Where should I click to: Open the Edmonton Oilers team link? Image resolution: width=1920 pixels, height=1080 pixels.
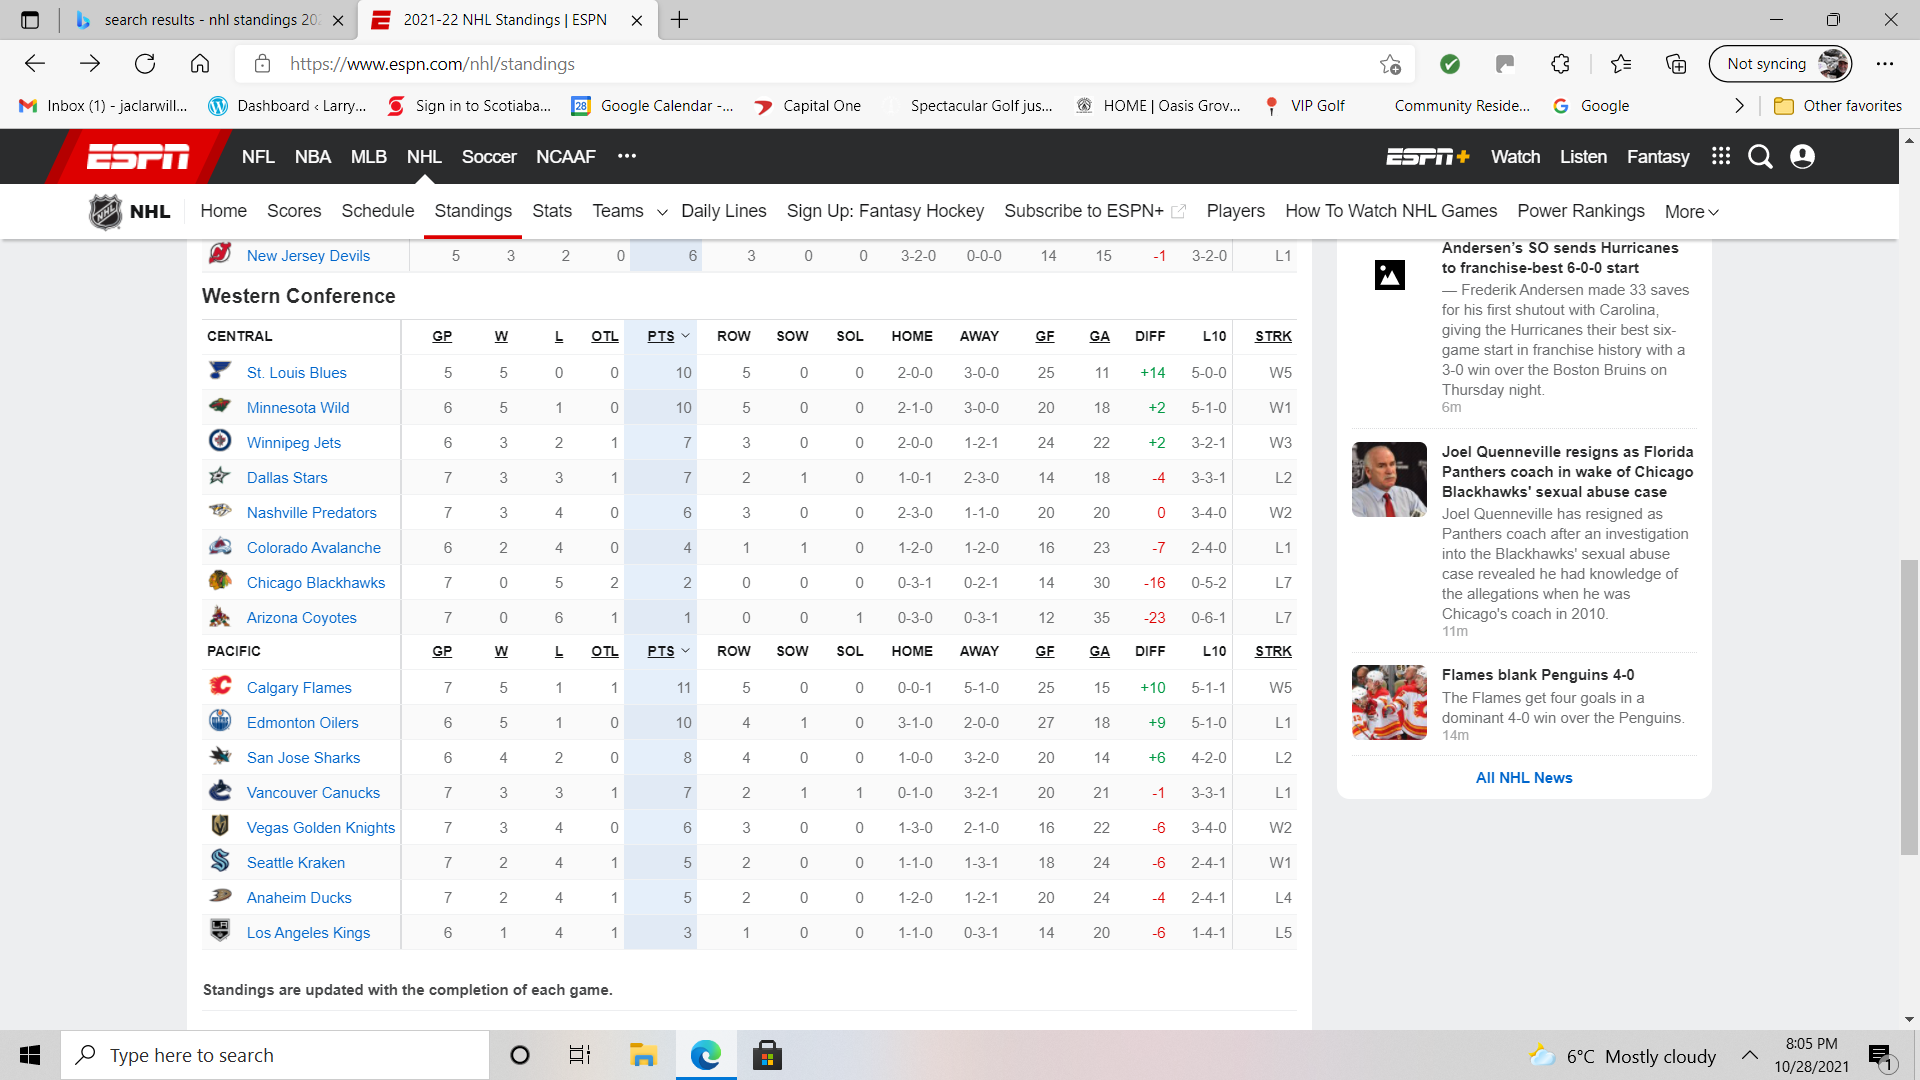(x=302, y=722)
